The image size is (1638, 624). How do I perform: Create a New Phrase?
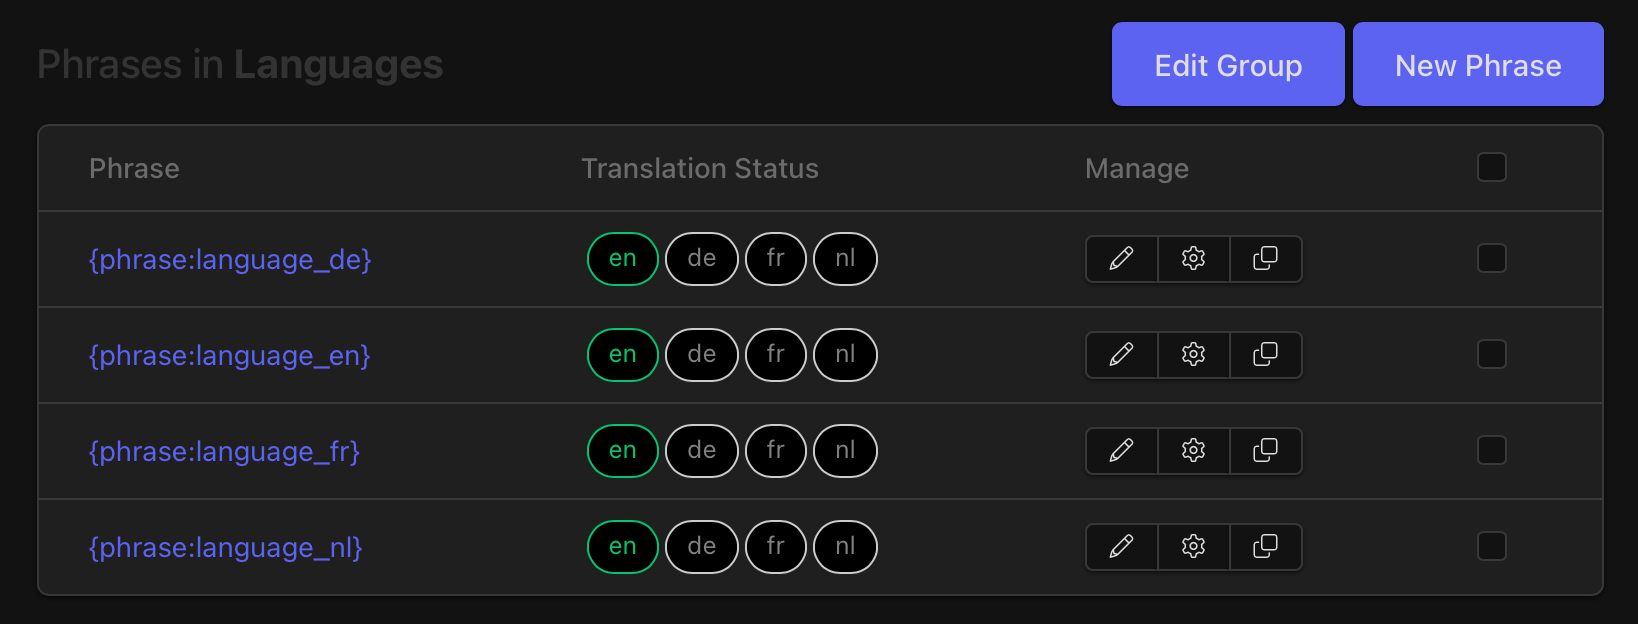click(1478, 64)
